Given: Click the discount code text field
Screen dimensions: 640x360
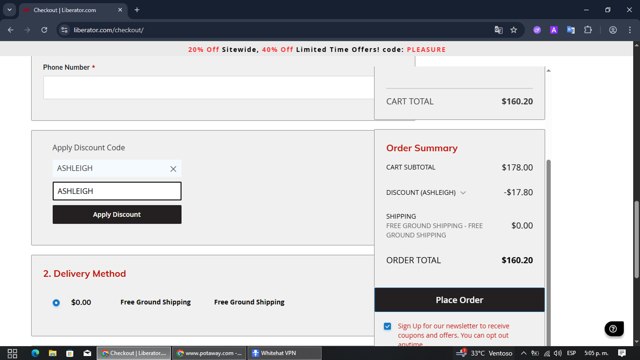Looking at the screenshot, I should (117, 191).
